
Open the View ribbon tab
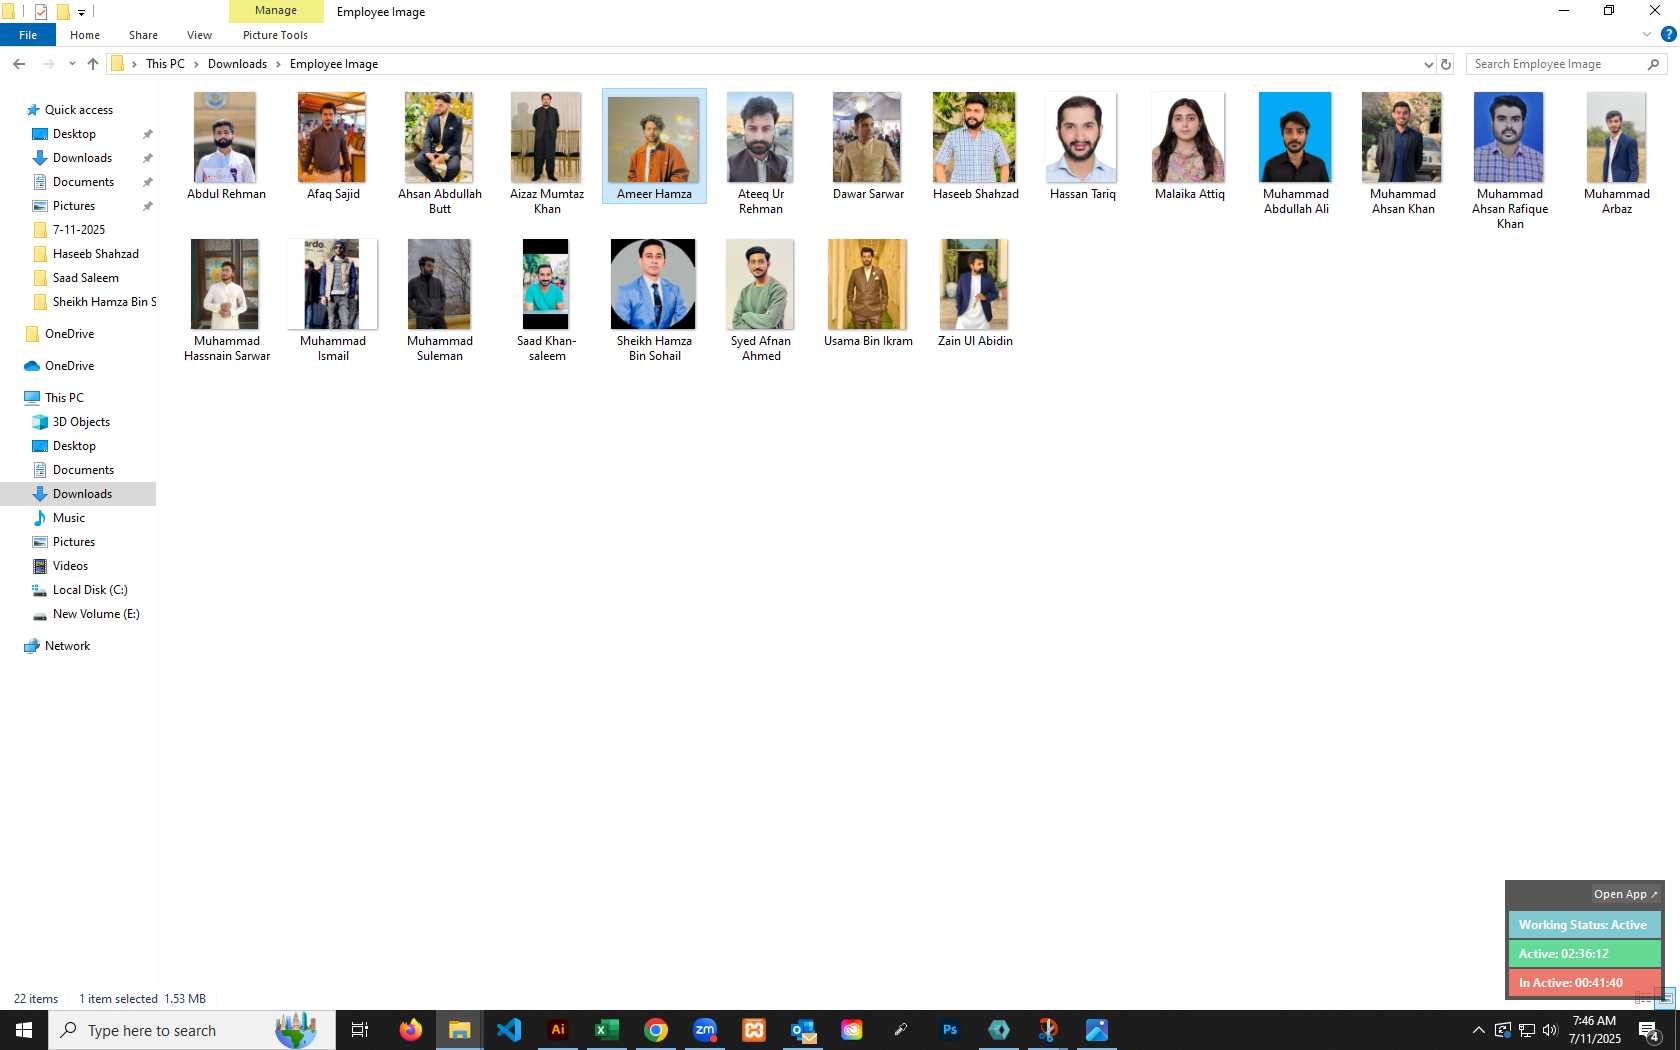tap(199, 35)
